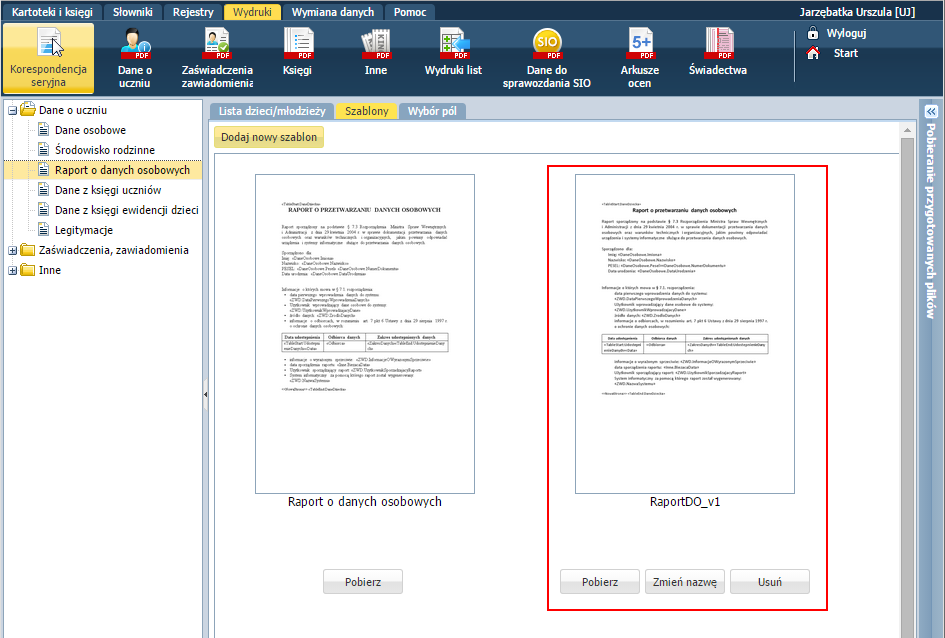The image size is (945, 638).
Task: Open the Wymiana danych menu tab
Action: tap(333, 12)
